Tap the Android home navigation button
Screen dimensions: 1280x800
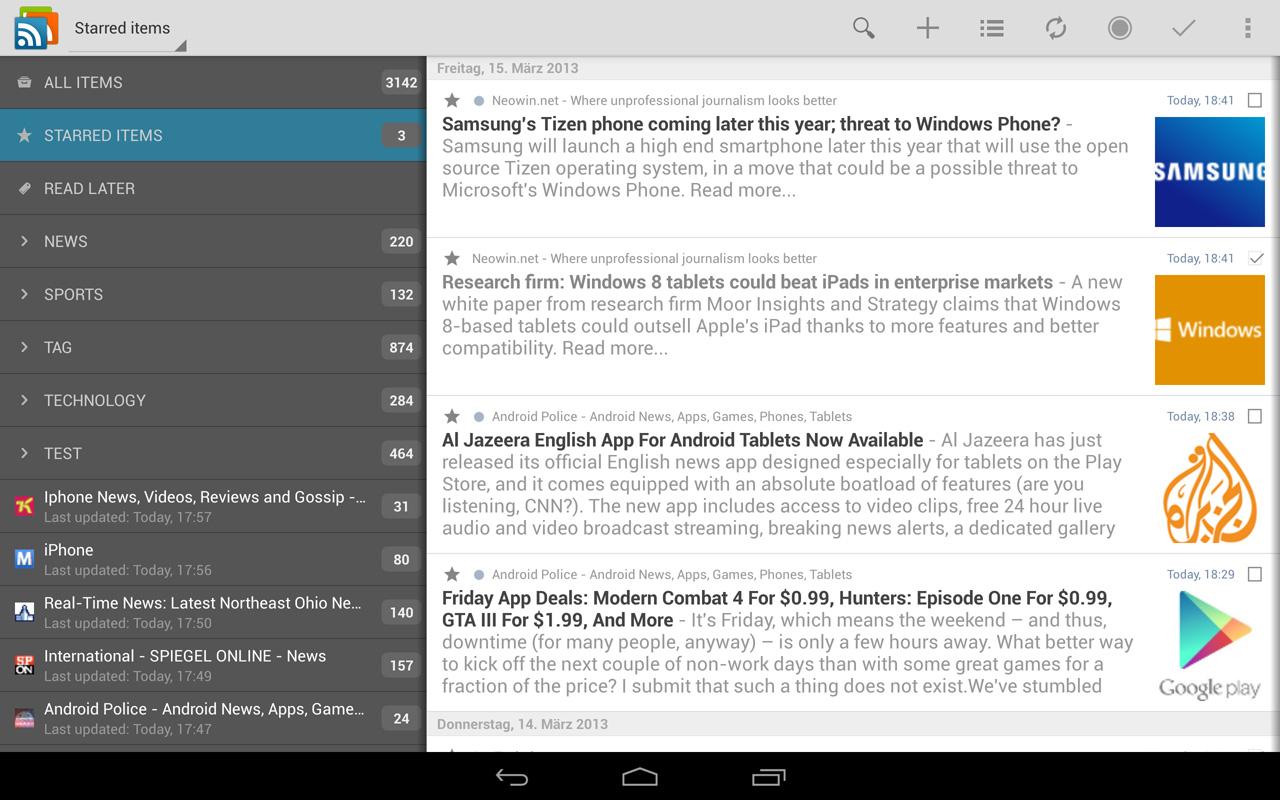(639, 776)
